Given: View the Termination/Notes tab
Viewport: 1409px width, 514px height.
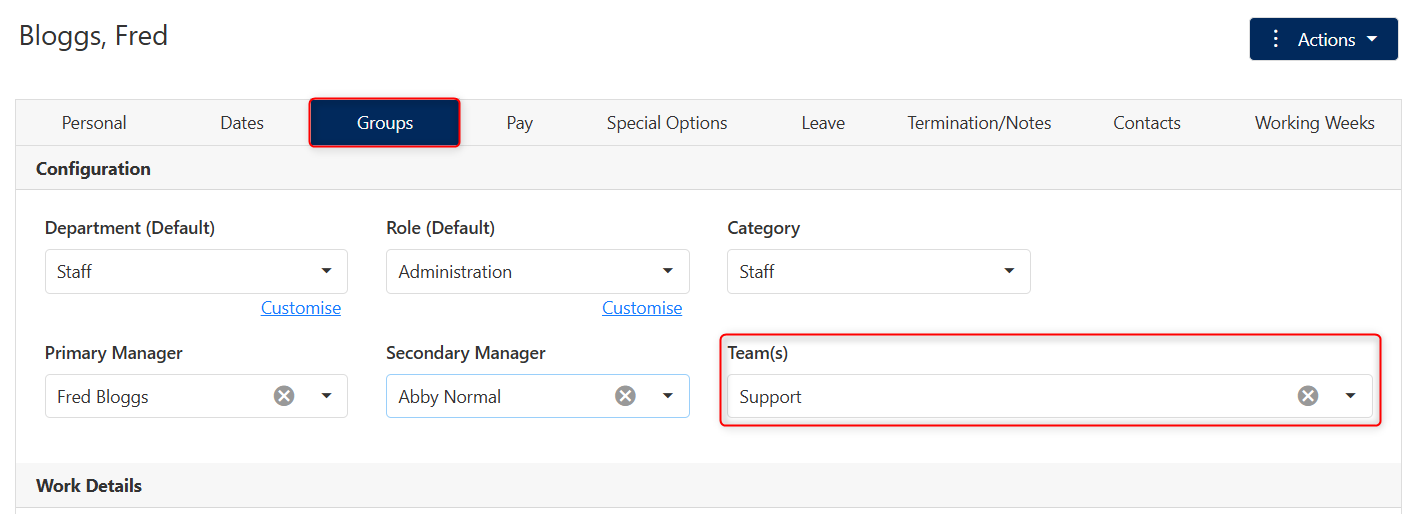Looking at the screenshot, I should pyautogui.click(x=979, y=123).
